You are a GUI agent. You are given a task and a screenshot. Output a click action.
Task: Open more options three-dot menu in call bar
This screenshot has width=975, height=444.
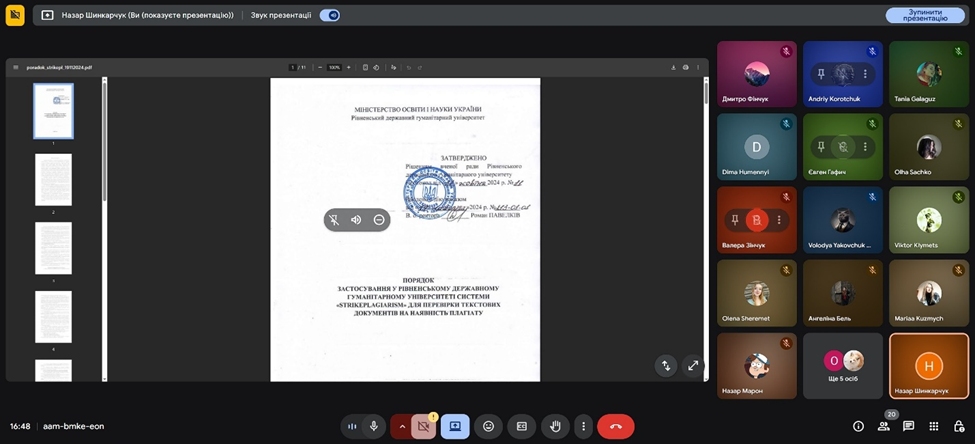click(583, 426)
